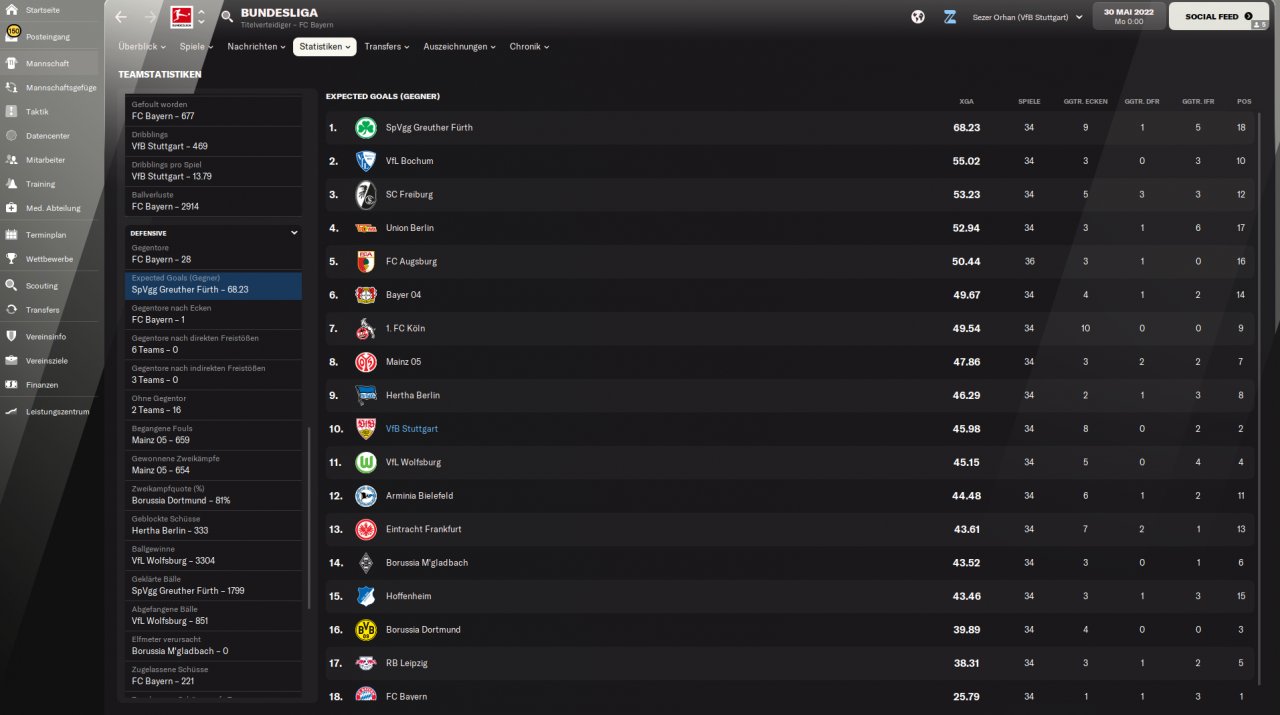Screen dimensions: 1280x715
Task: Sort table by Ggtr. DFR column
Action: click(x=1141, y=101)
